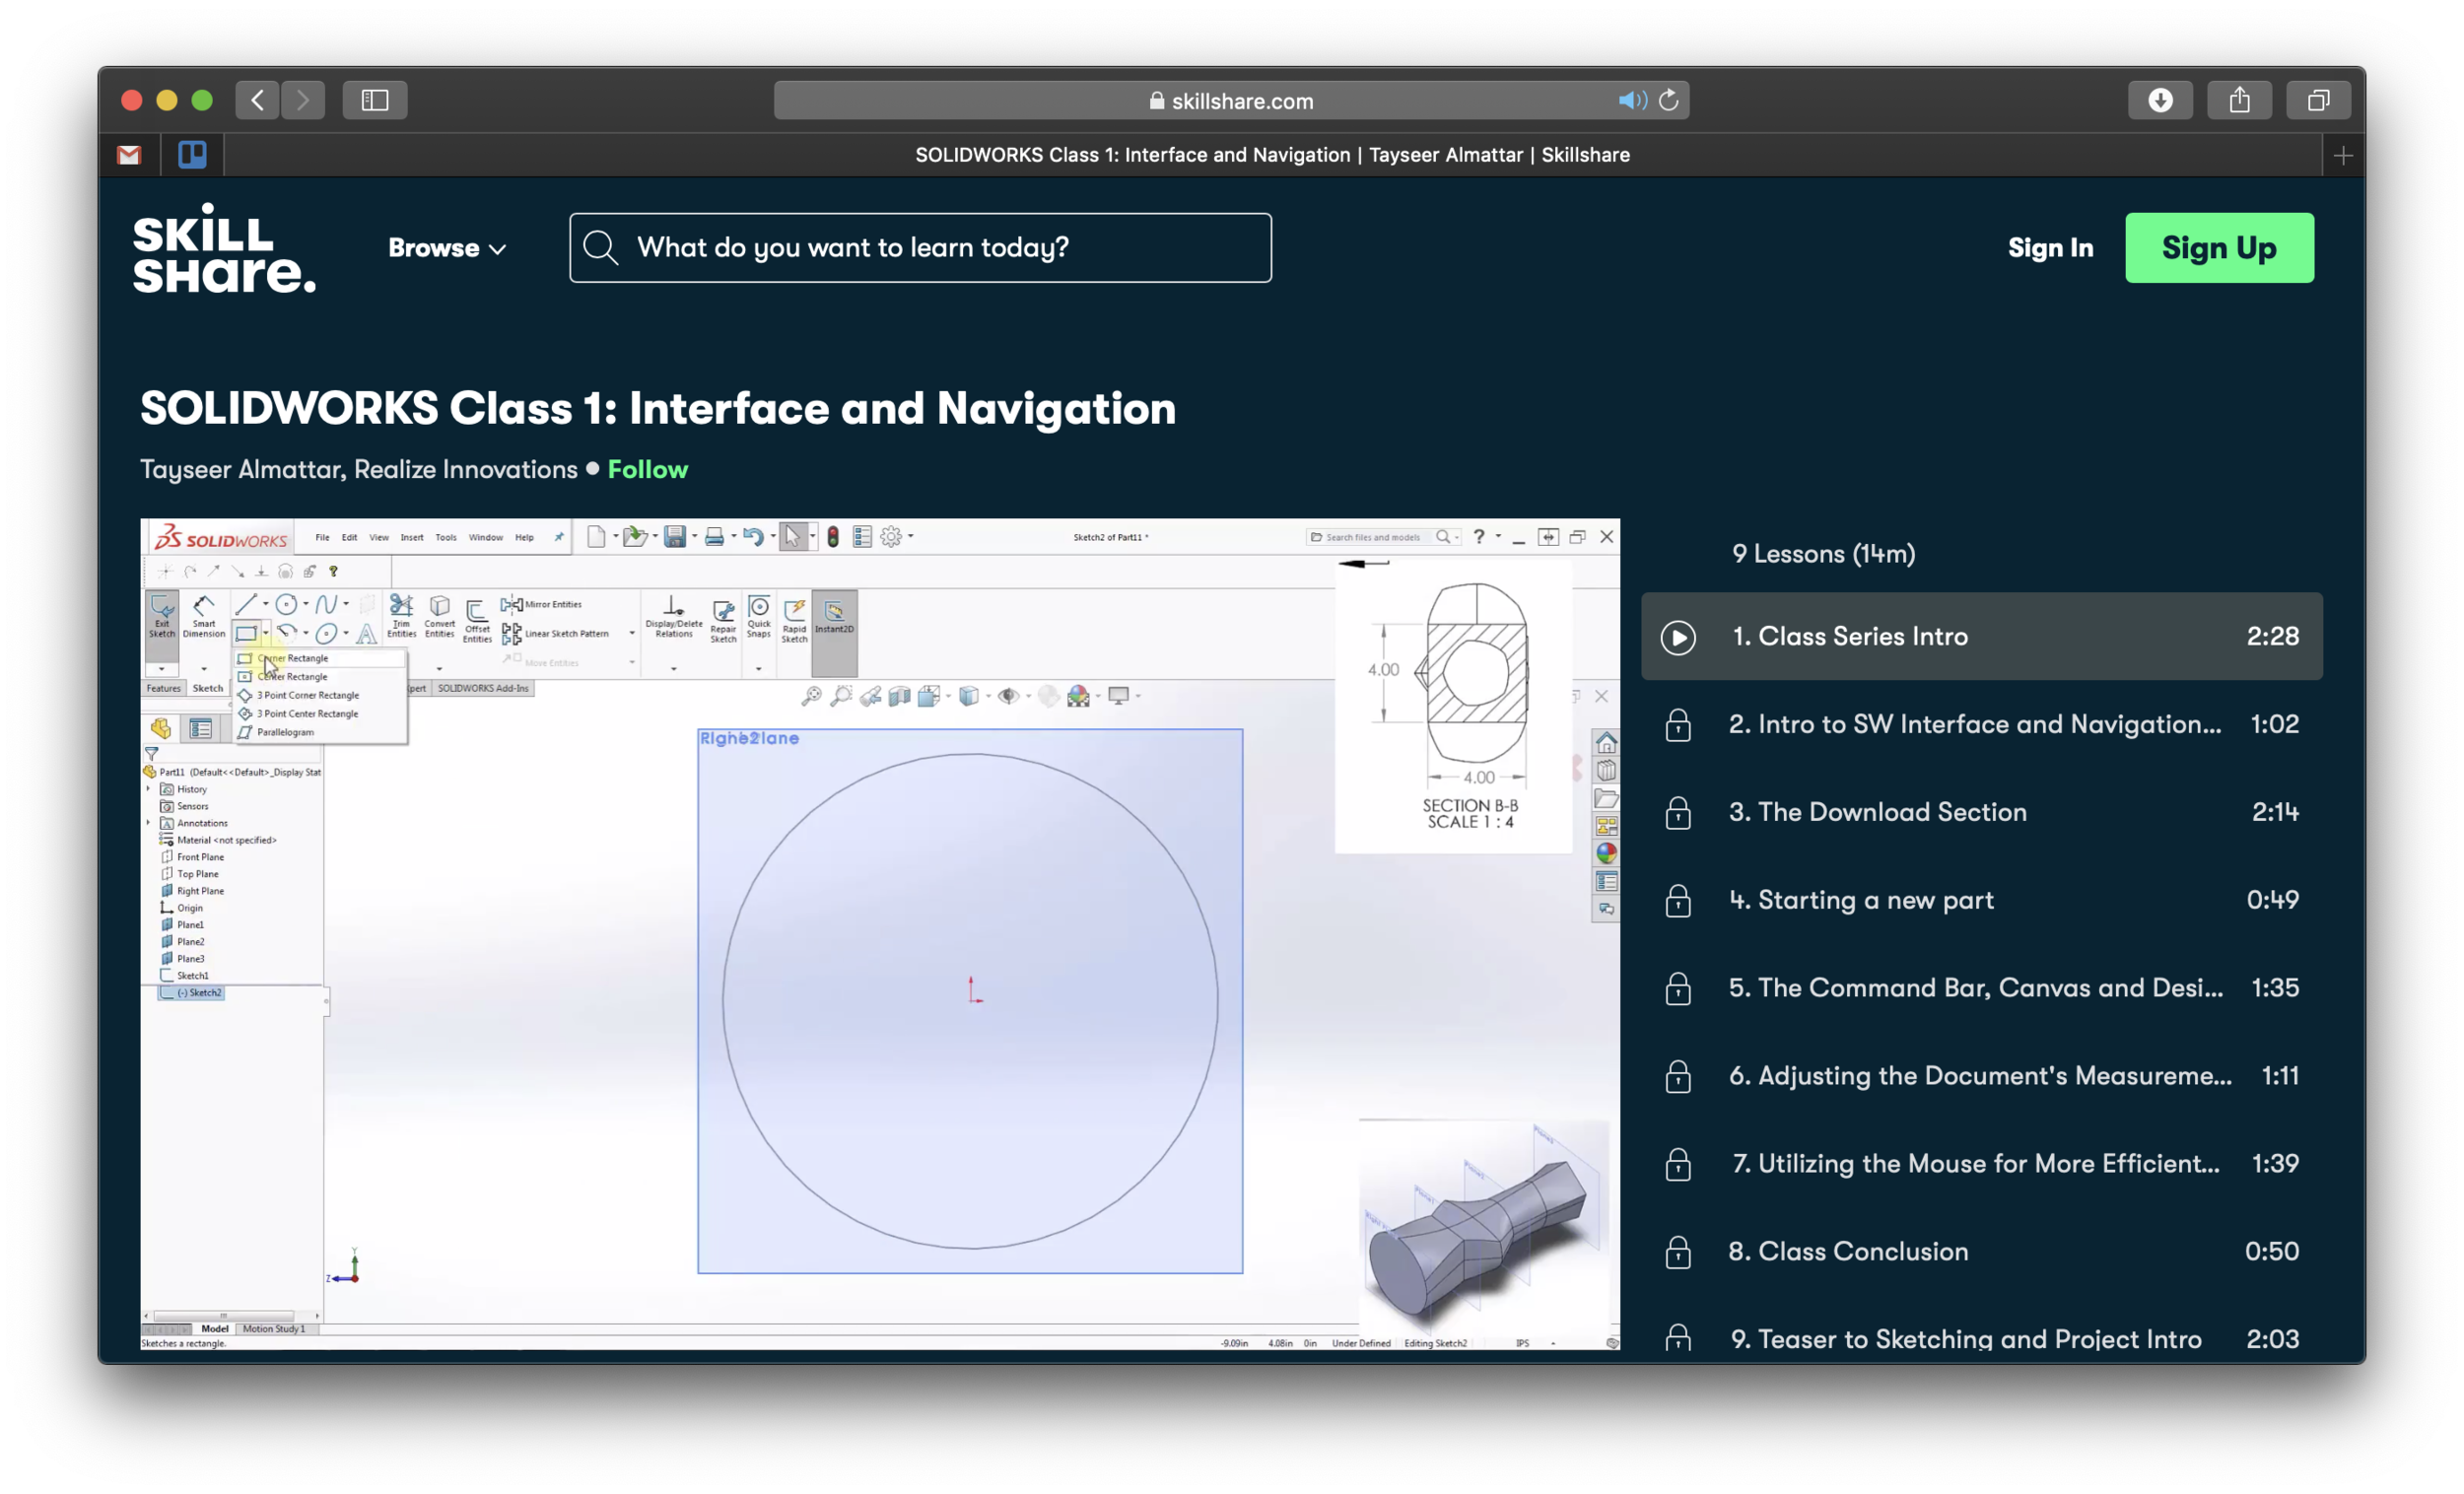This screenshot has width=2464, height=1494.
Task: Follow the teacher Tayseer Almattar
Action: click(647, 470)
